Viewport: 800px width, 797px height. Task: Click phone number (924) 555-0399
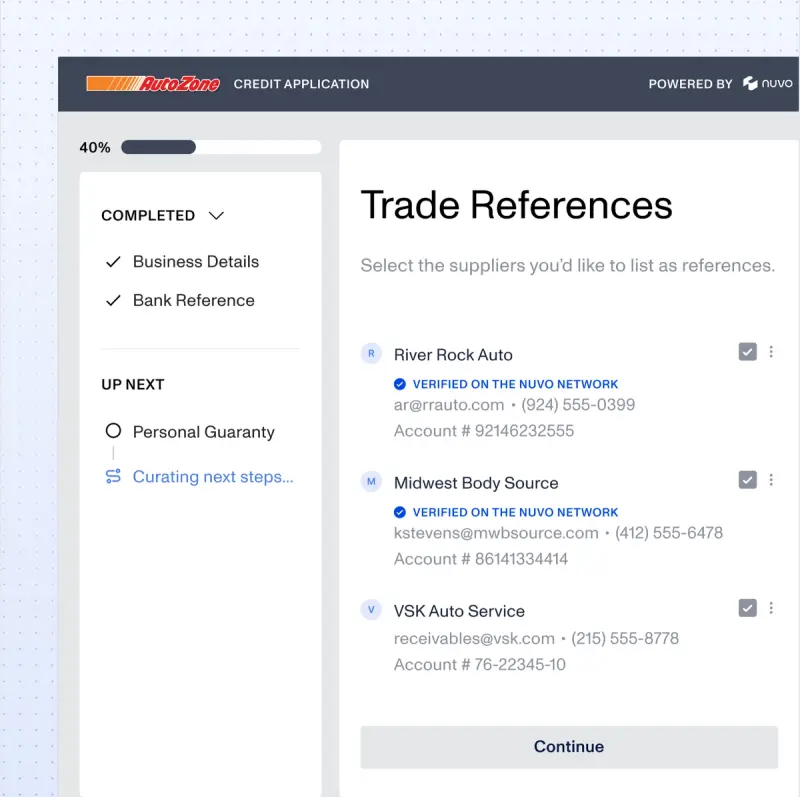[578, 405]
